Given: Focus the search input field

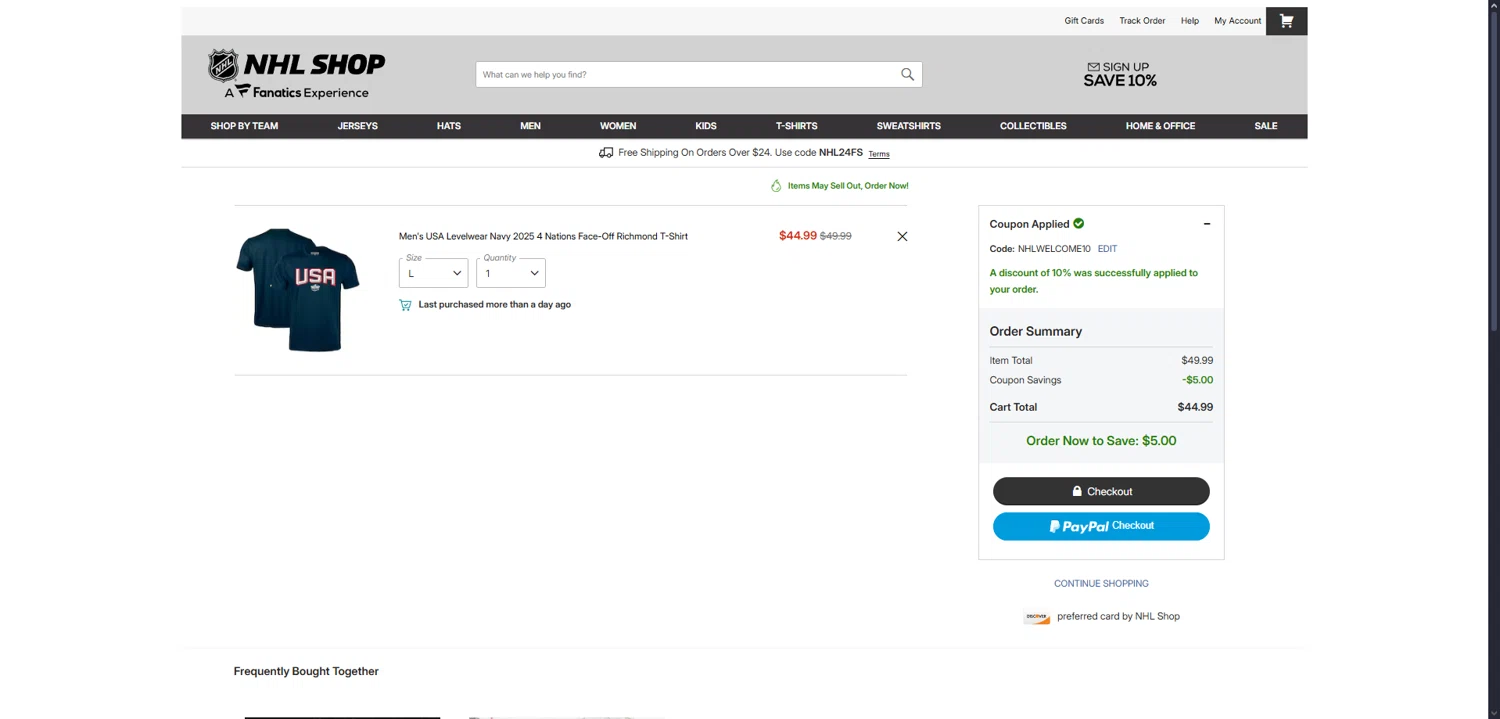Looking at the screenshot, I should click(x=685, y=74).
